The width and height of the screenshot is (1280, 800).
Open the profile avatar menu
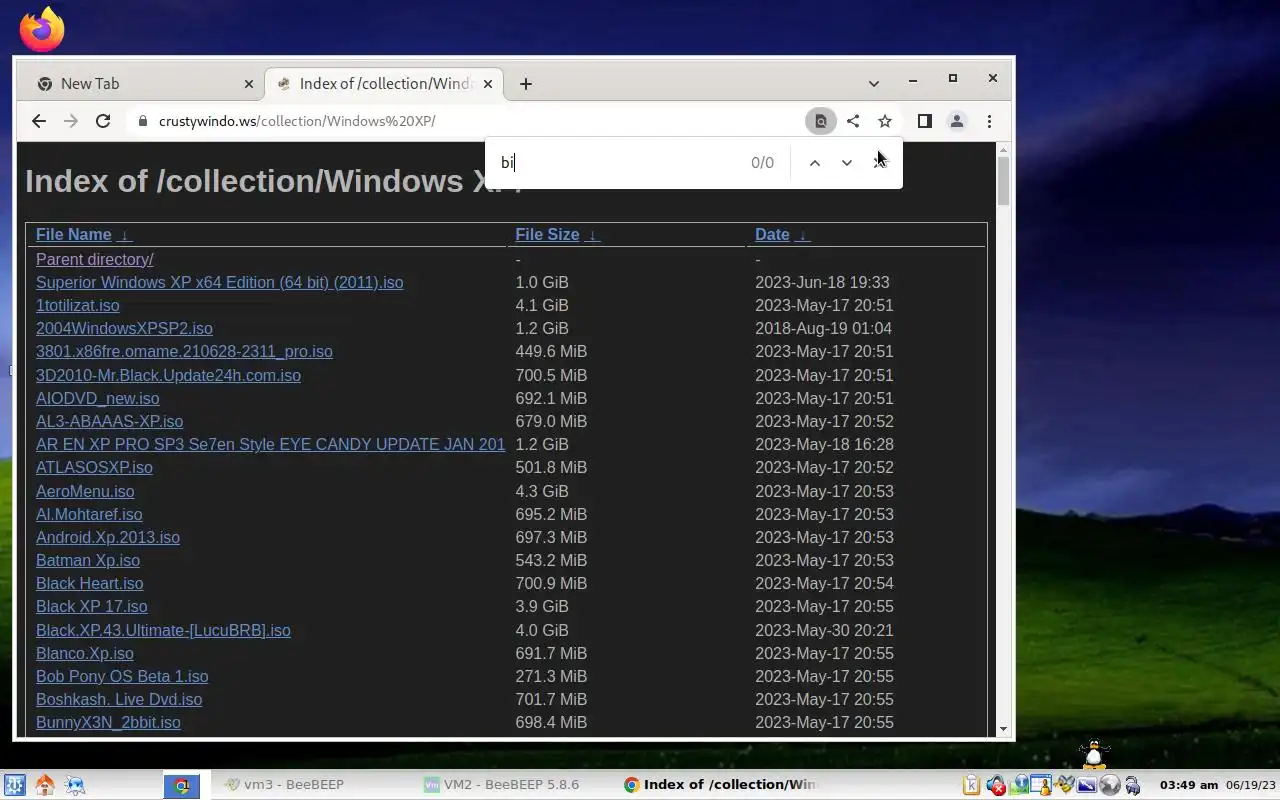pos(957,121)
